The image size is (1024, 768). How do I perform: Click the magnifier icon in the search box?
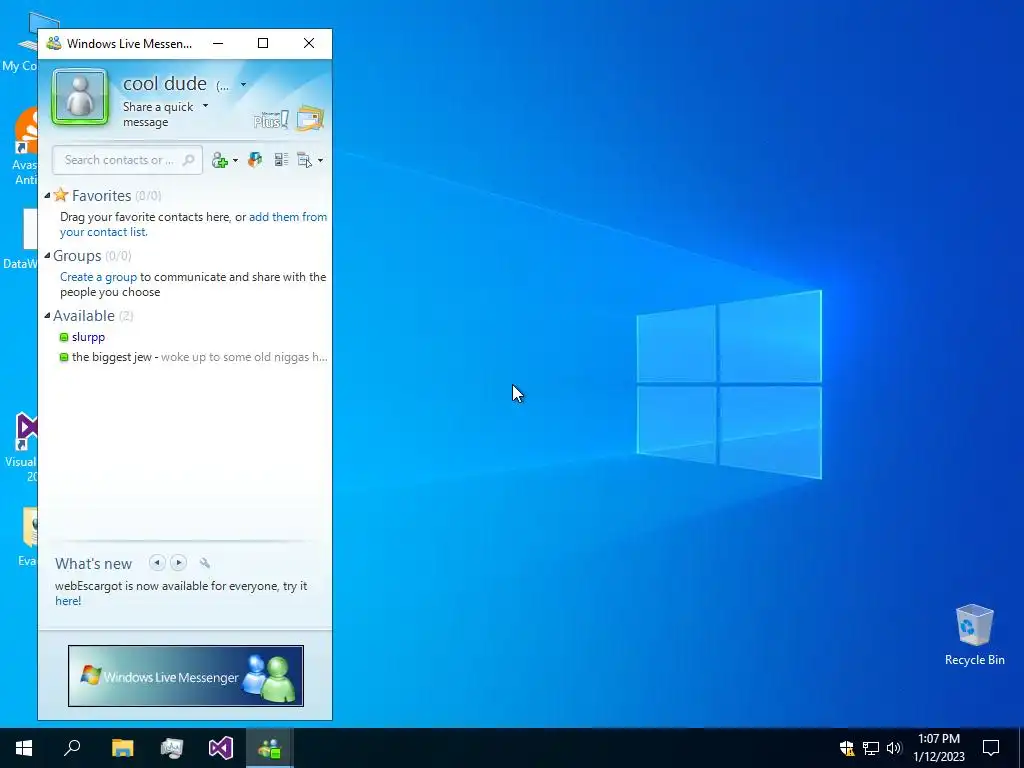point(189,160)
